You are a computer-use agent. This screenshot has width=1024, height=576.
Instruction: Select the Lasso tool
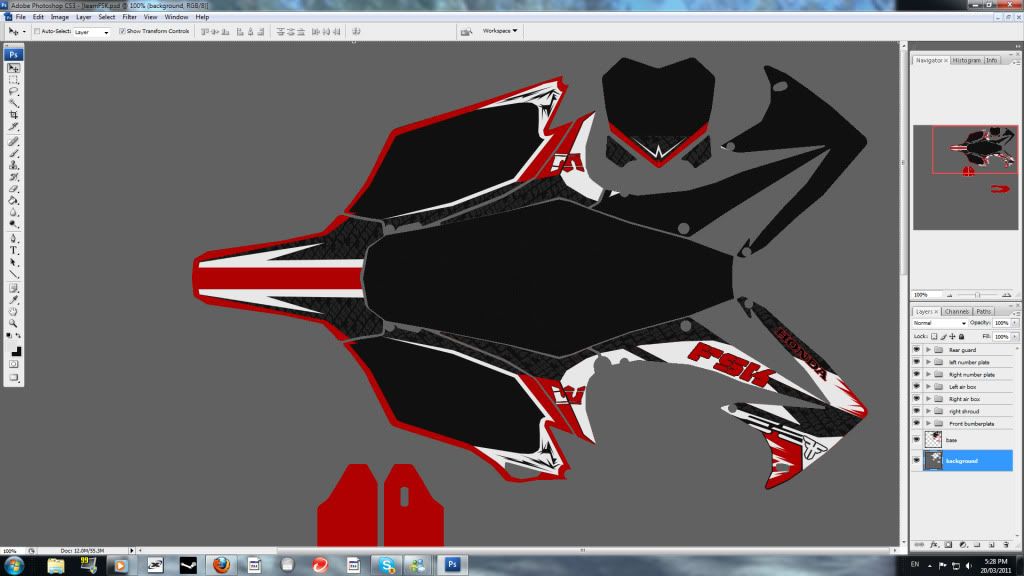(x=14, y=91)
